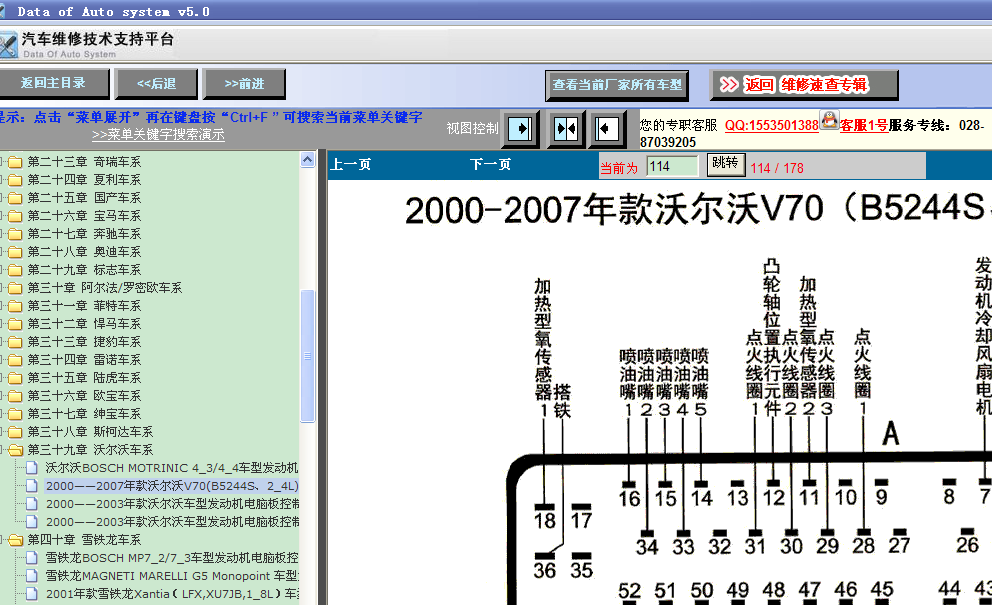Screen dimensions: 992x605
Task: Open the QQ:1553501388 contact link
Action: pos(772,125)
